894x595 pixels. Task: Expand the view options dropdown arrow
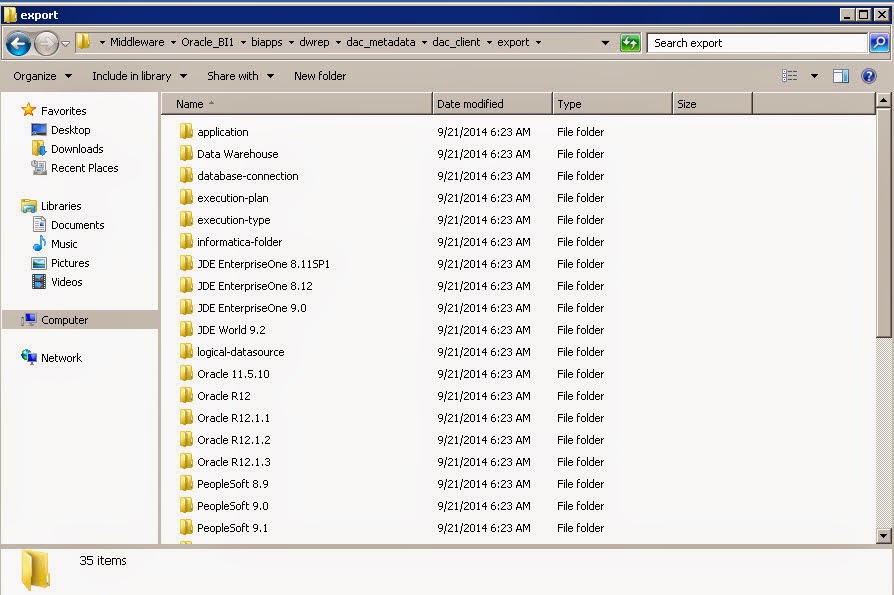click(814, 76)
